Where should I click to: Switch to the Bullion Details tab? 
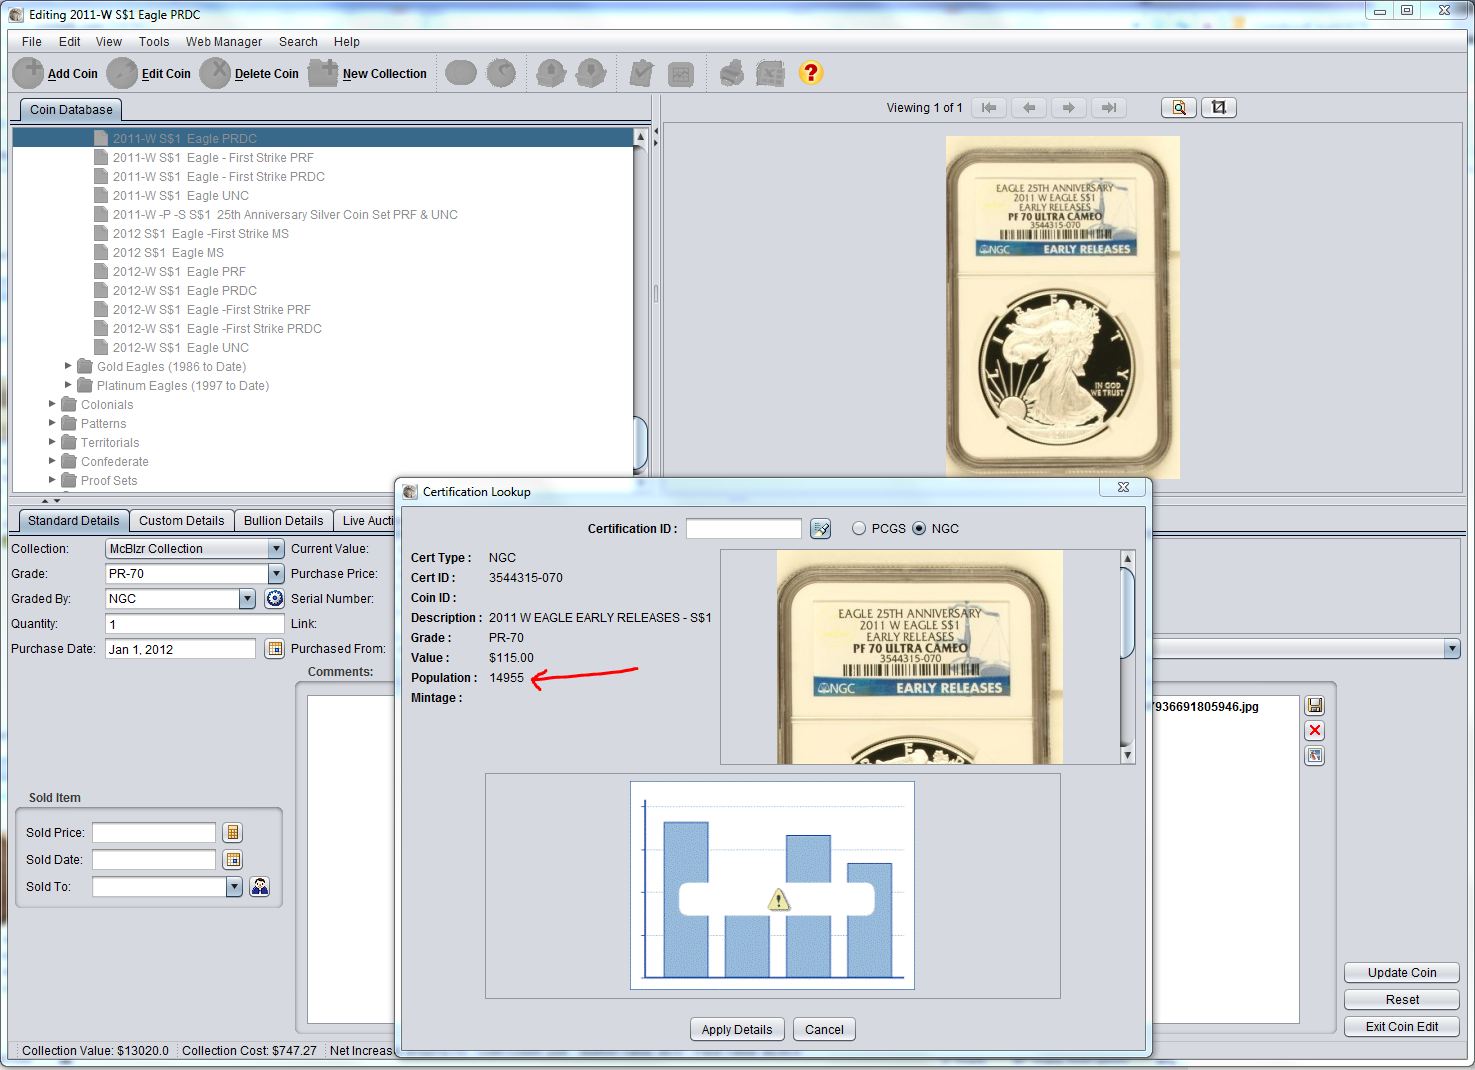pos(283,521)
